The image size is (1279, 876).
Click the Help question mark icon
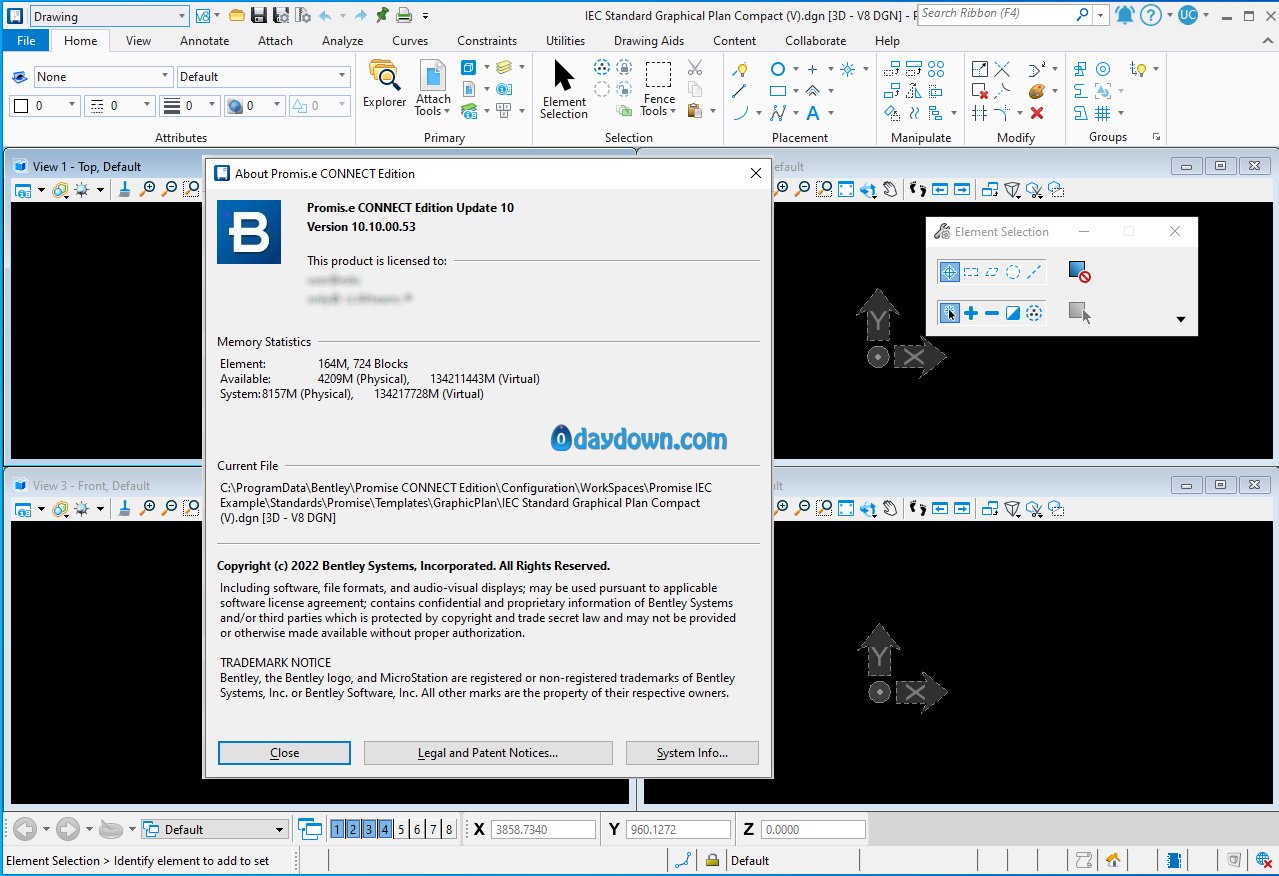click(x=1151, y=15)
